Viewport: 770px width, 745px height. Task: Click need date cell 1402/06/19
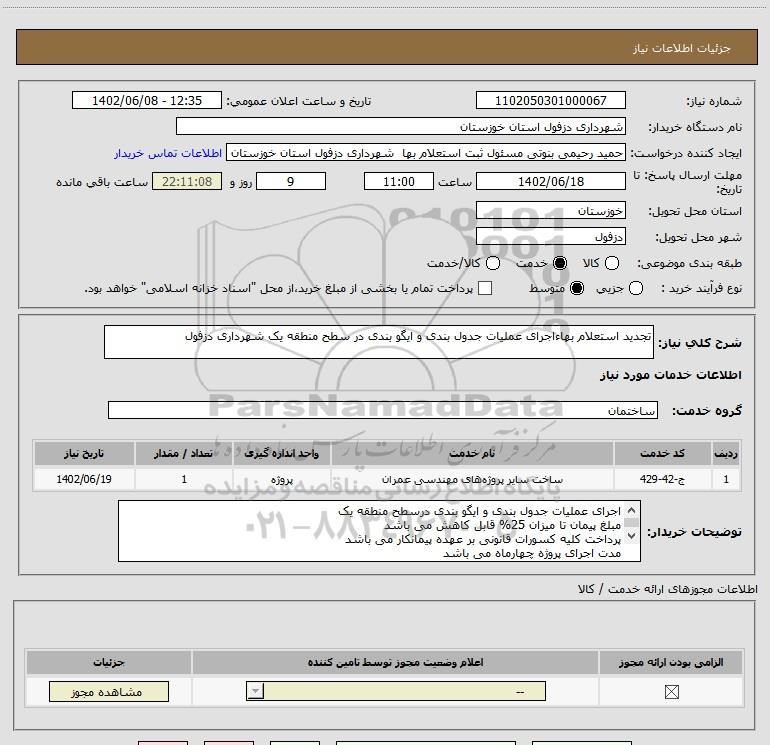point(84,479)
